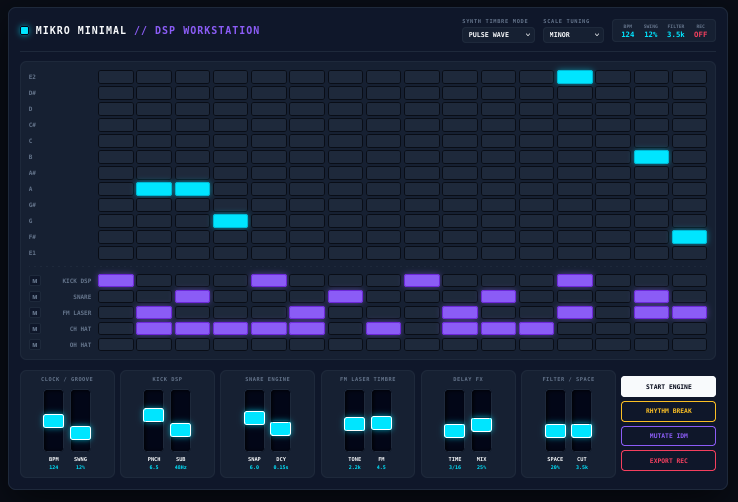Enable the OH HAT cell at step 1
This screenshot has width=738, height=502.
[x=116, y=345]
